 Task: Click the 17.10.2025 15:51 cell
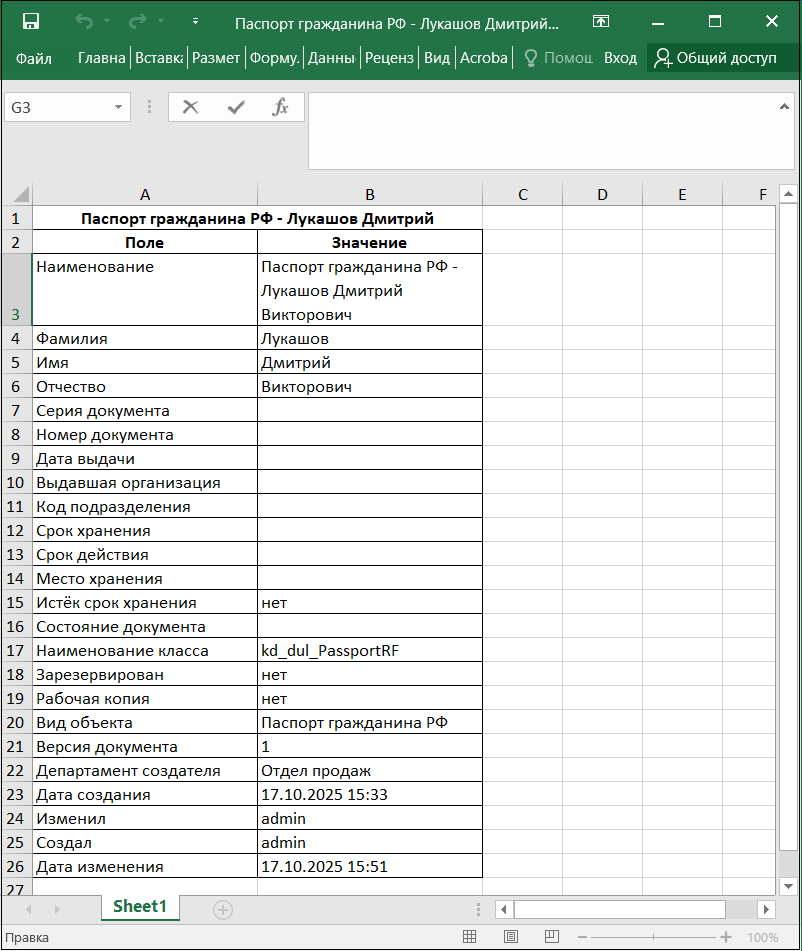pyautogui.click(x=370, y=867)
